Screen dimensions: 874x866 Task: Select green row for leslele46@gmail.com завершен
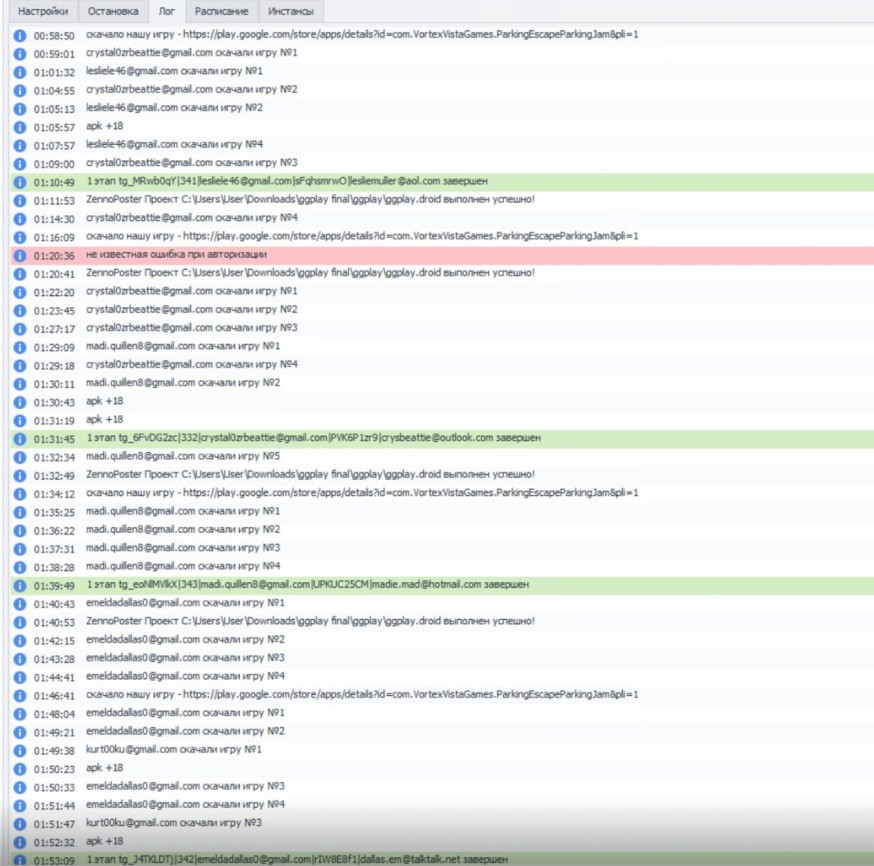coord(441,182)
